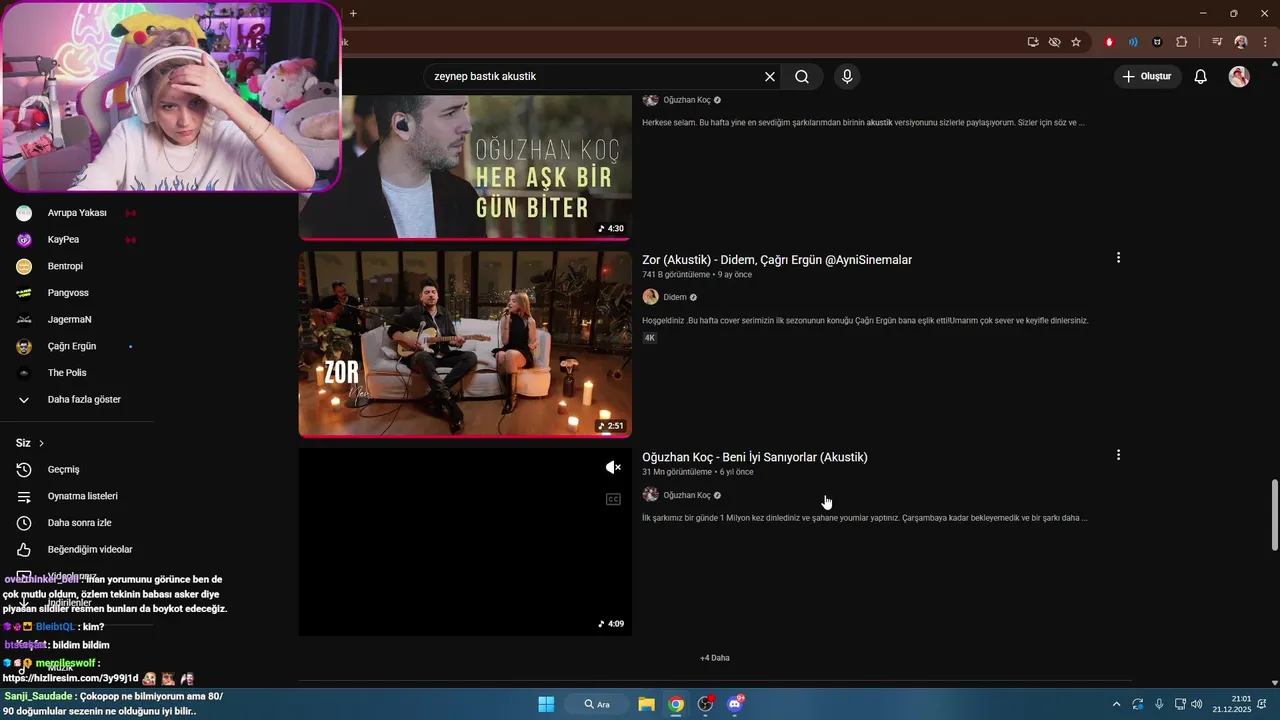
Task: Open the YouTube account avatar menu
Action: [1239, 76]
